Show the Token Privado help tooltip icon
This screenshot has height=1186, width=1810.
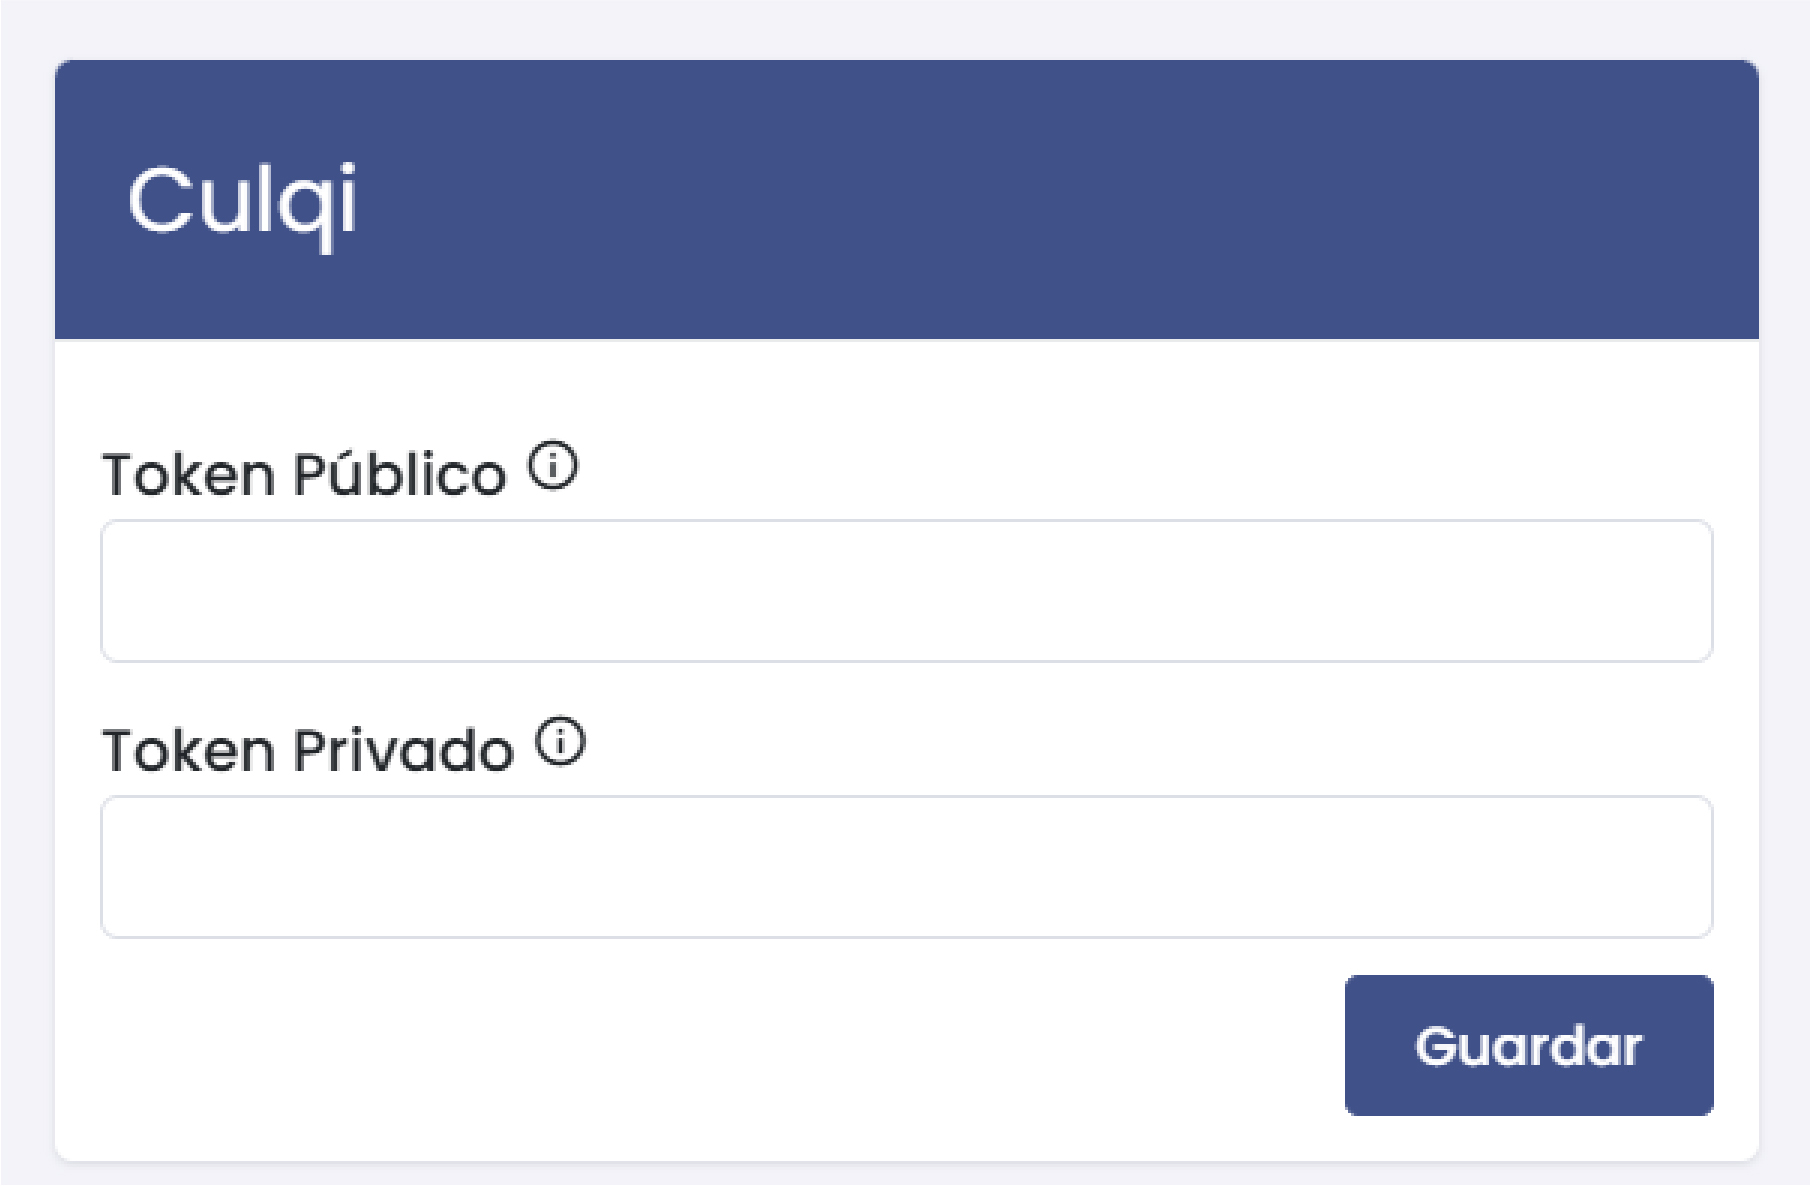(x=560, y=742)
